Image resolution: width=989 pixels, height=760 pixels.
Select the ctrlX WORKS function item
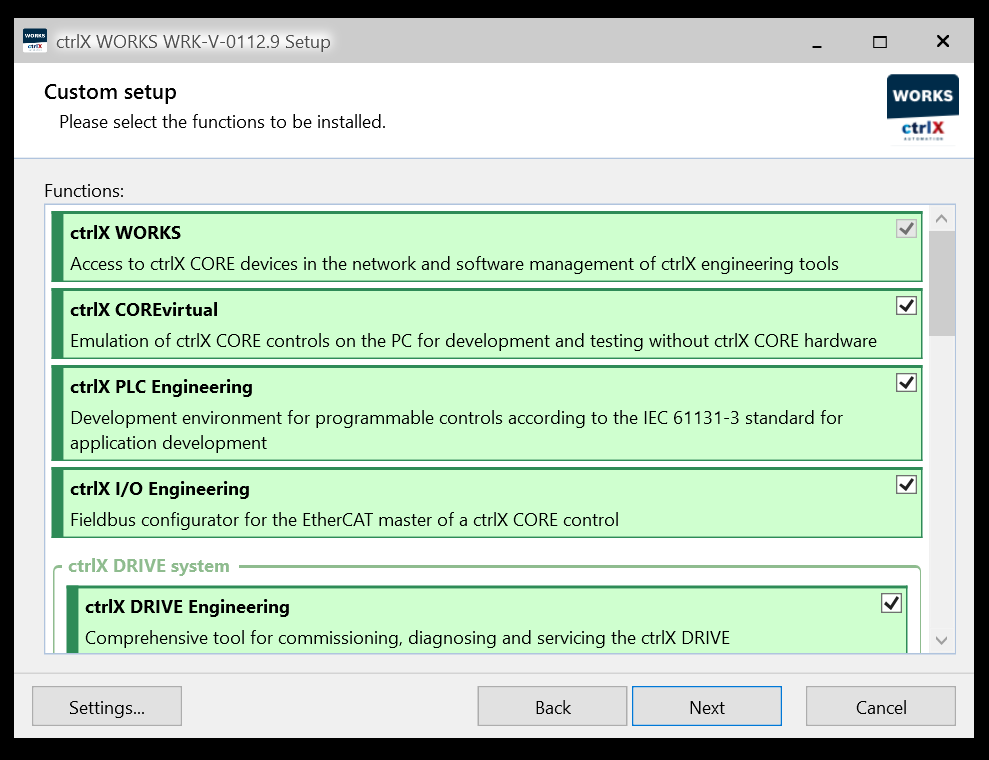[486, 247]
